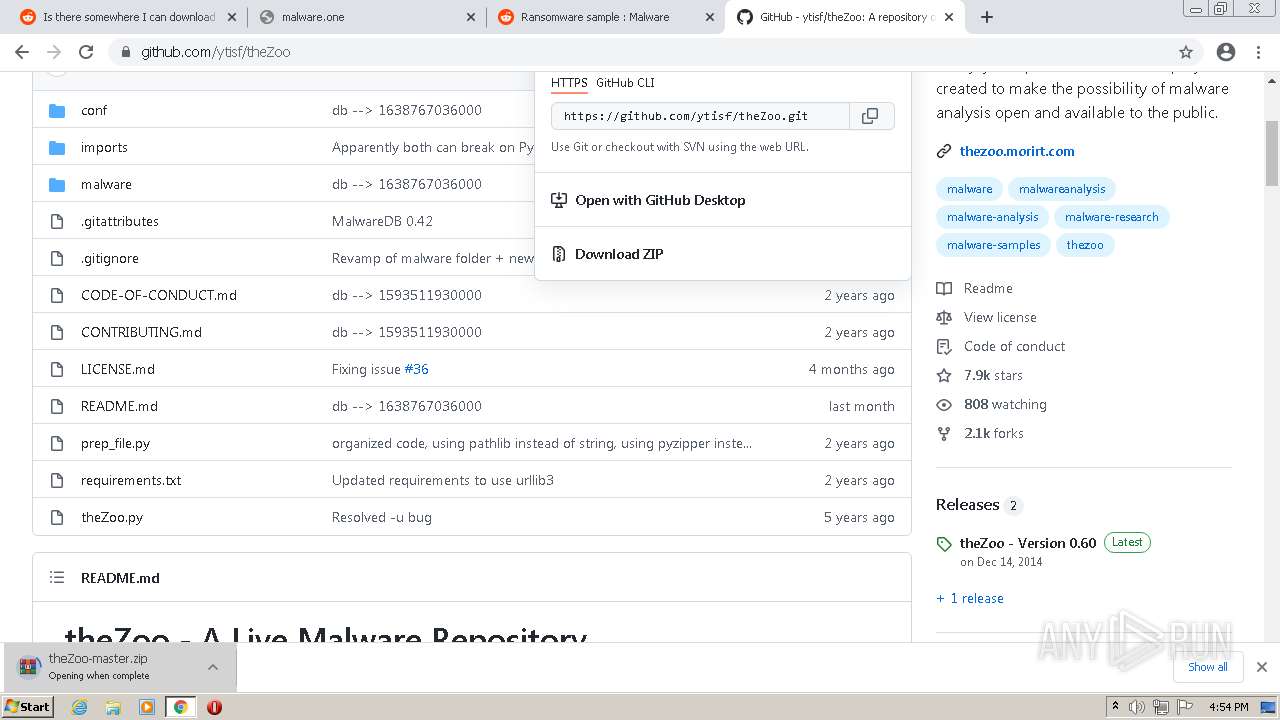Select the malwareanalysis topic tag
Image resolution: width=1280 pixels, height=720 pixels.
point(1062,189)
